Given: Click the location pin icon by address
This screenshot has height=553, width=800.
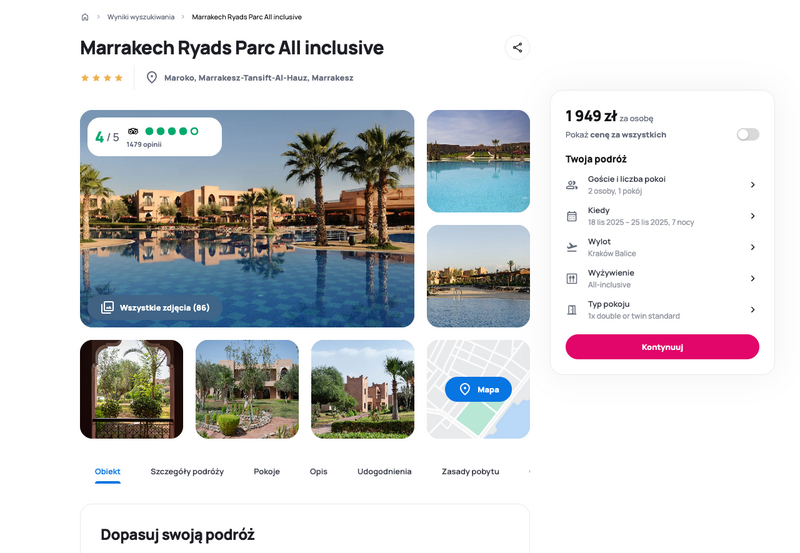Looking at the screenshot, I should tap(152, 78).
